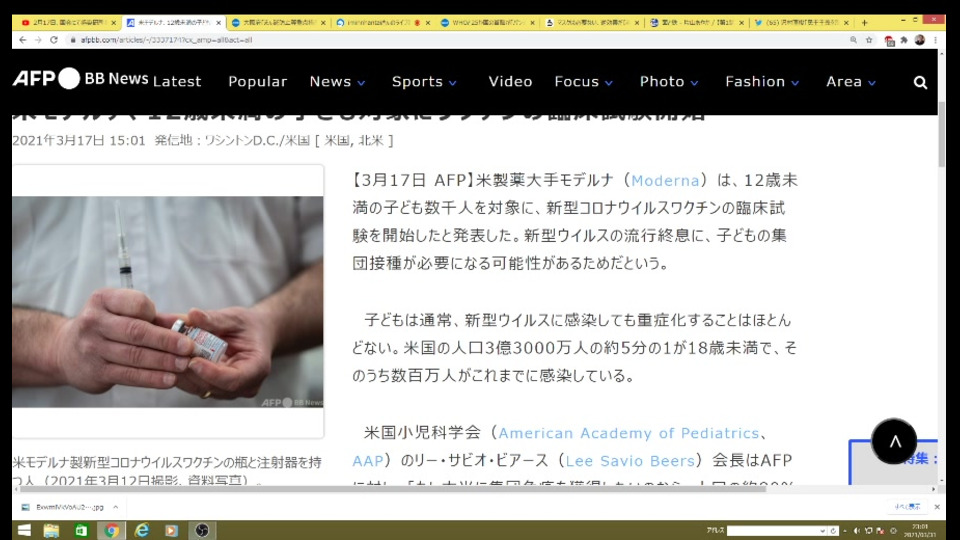
Task: Close the active AFP article tab
Action: point(219,23)
